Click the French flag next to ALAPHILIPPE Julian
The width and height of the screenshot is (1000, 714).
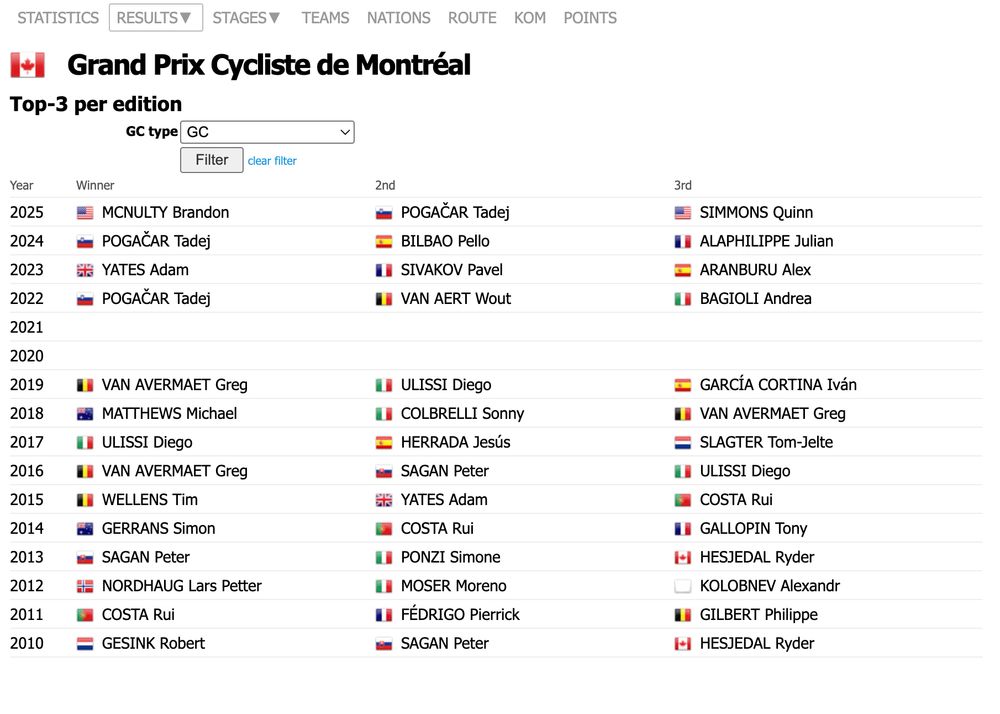[683, 242]
